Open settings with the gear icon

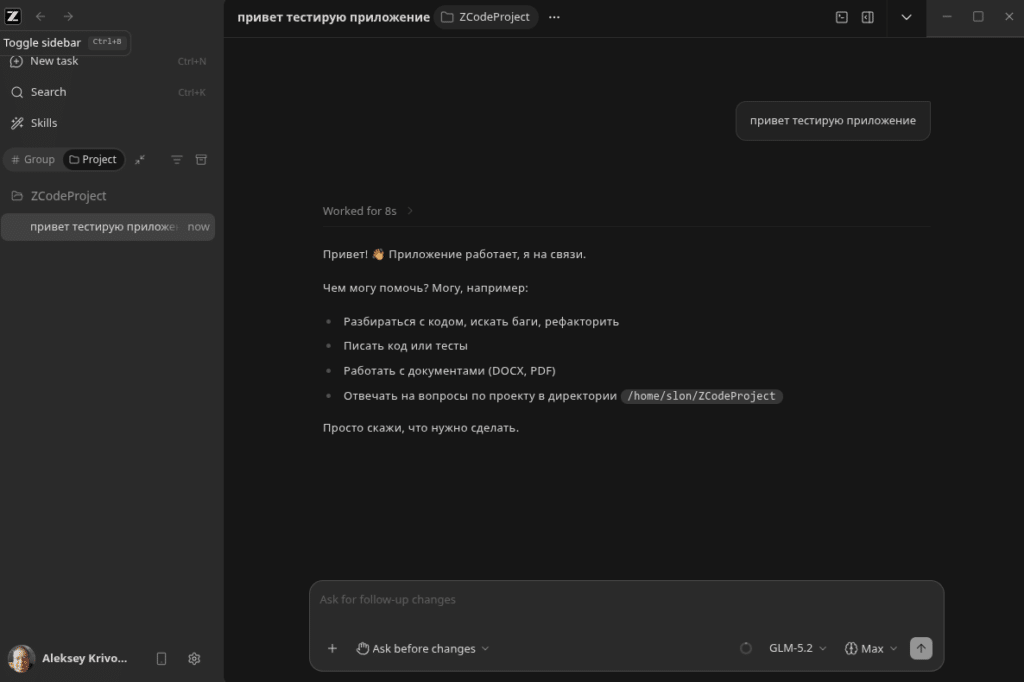[194, 658]
